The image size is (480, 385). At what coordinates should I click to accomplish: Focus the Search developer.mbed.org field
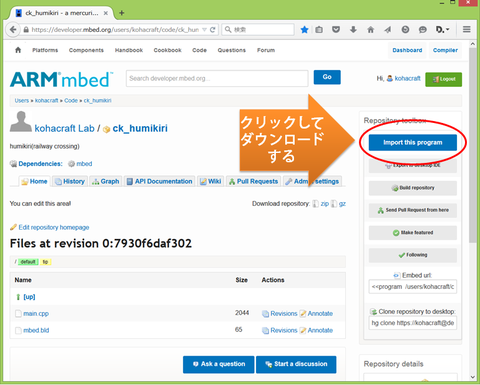[x=217, y=78]
